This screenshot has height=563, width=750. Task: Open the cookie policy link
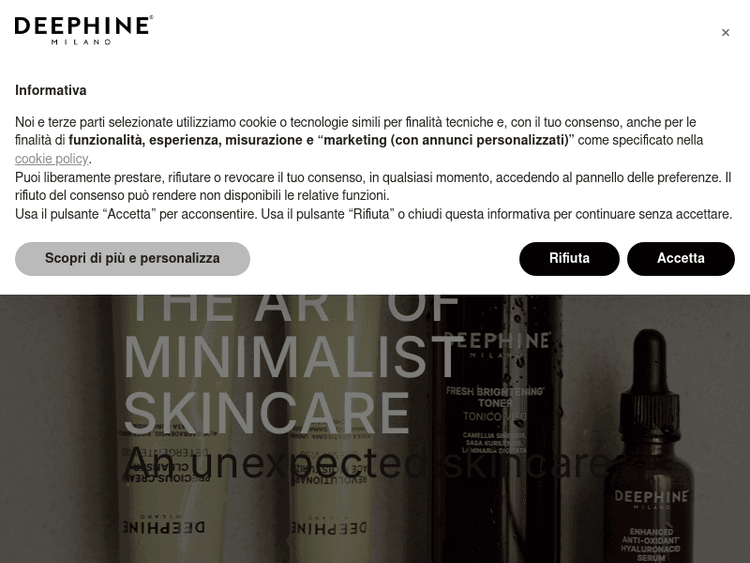pos(52,158)
